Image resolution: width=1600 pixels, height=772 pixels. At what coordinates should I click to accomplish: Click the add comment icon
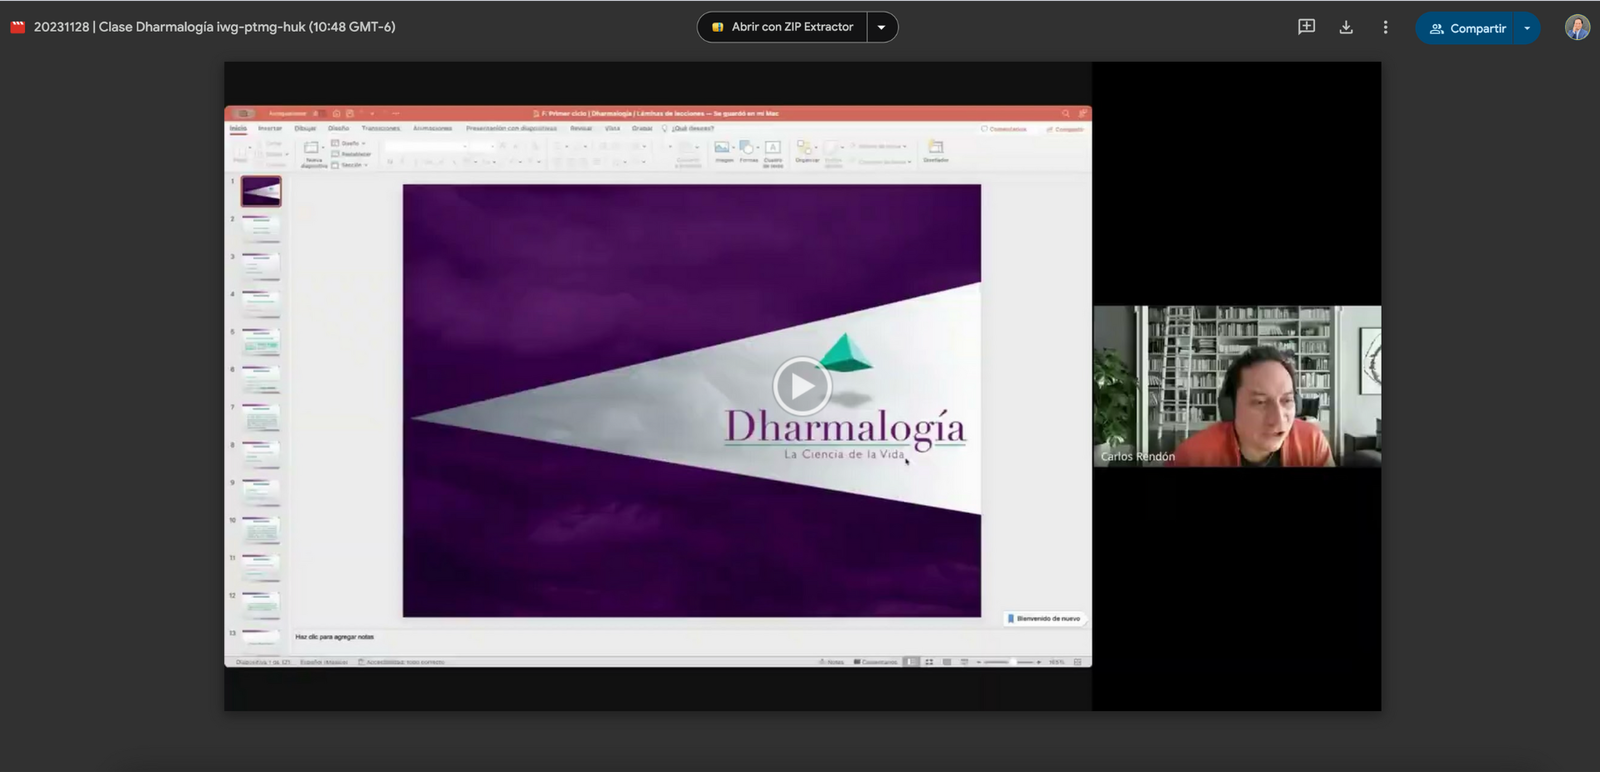(x=1306, y=28)
